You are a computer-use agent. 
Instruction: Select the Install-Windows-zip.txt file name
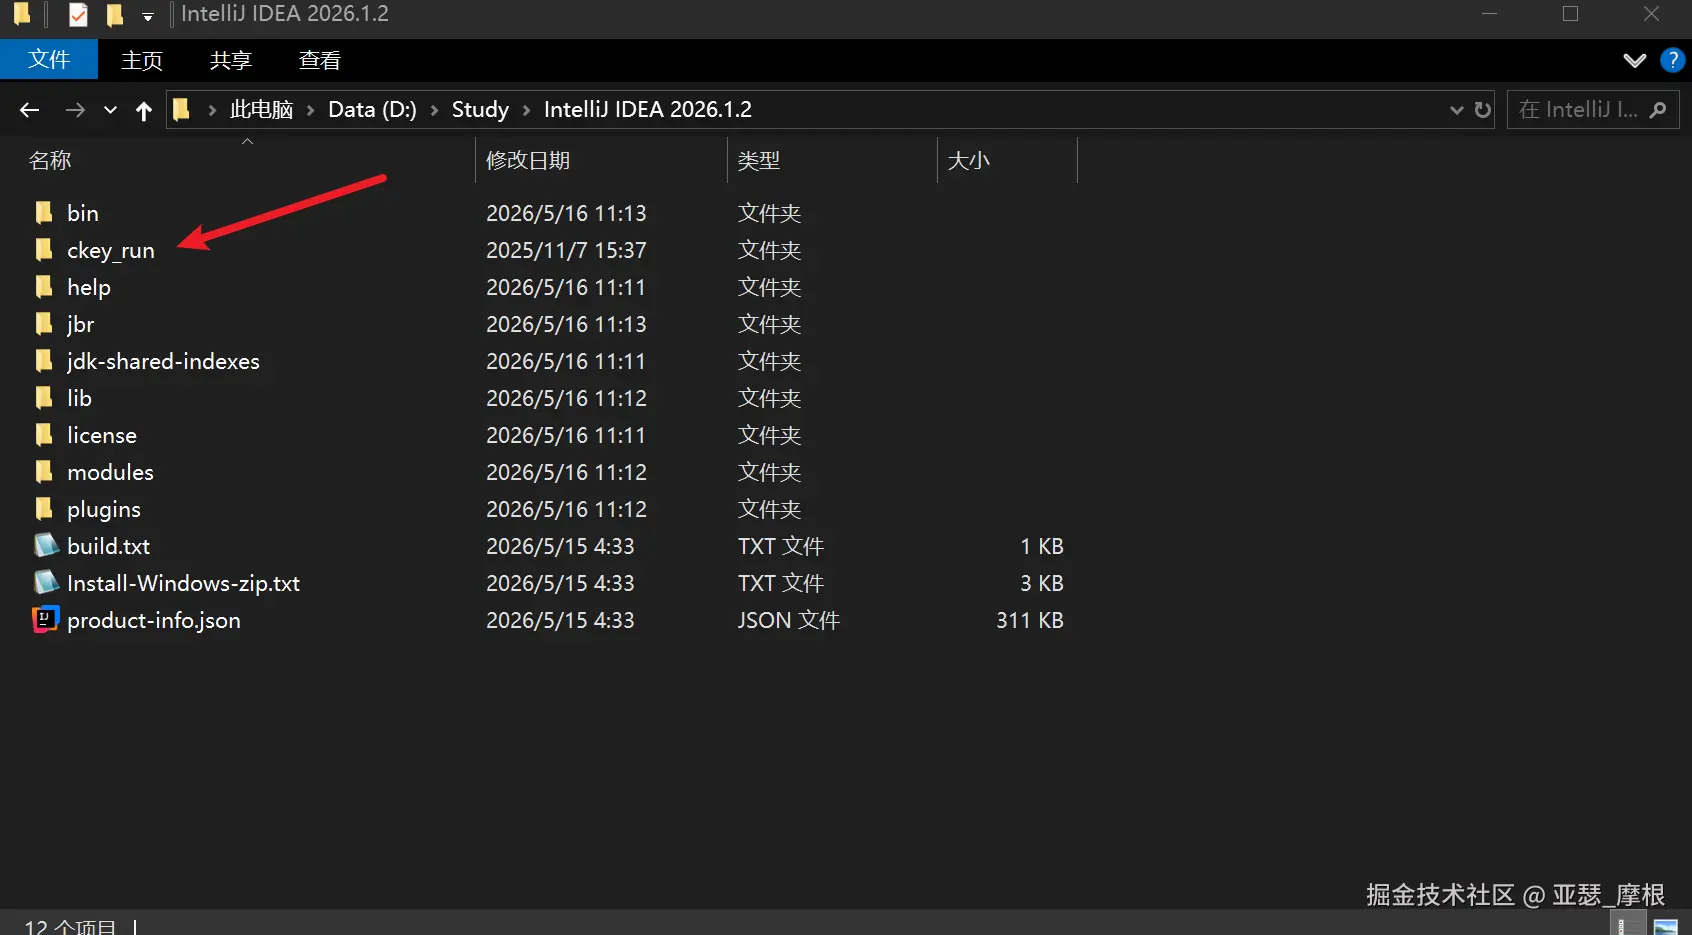tap(183, 583)
